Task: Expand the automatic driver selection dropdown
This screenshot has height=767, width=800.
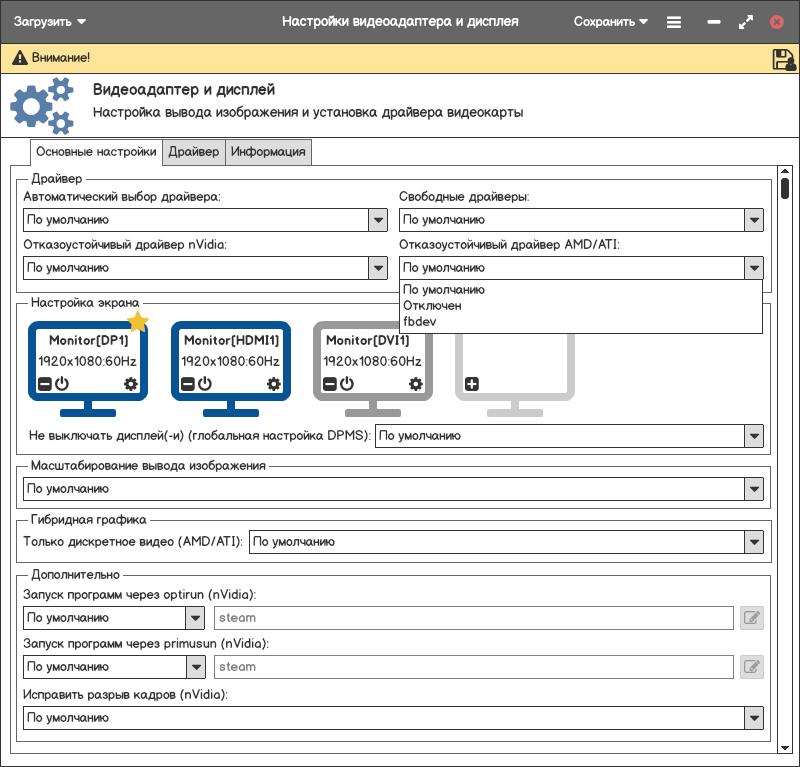Action: coord(378,220)
